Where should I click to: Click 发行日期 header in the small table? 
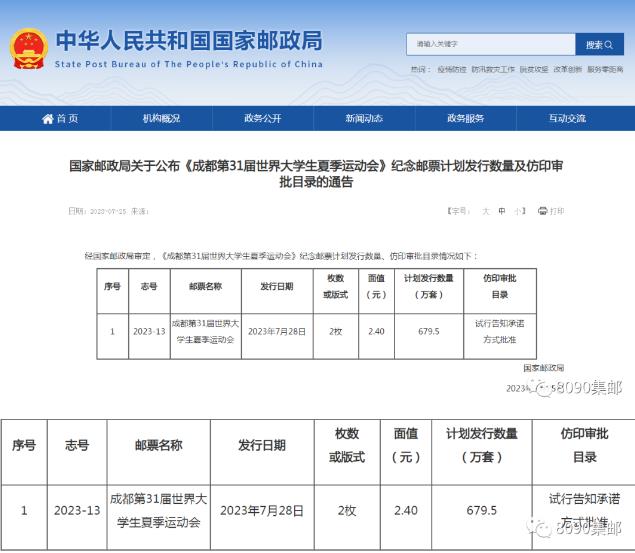point(277,287)
